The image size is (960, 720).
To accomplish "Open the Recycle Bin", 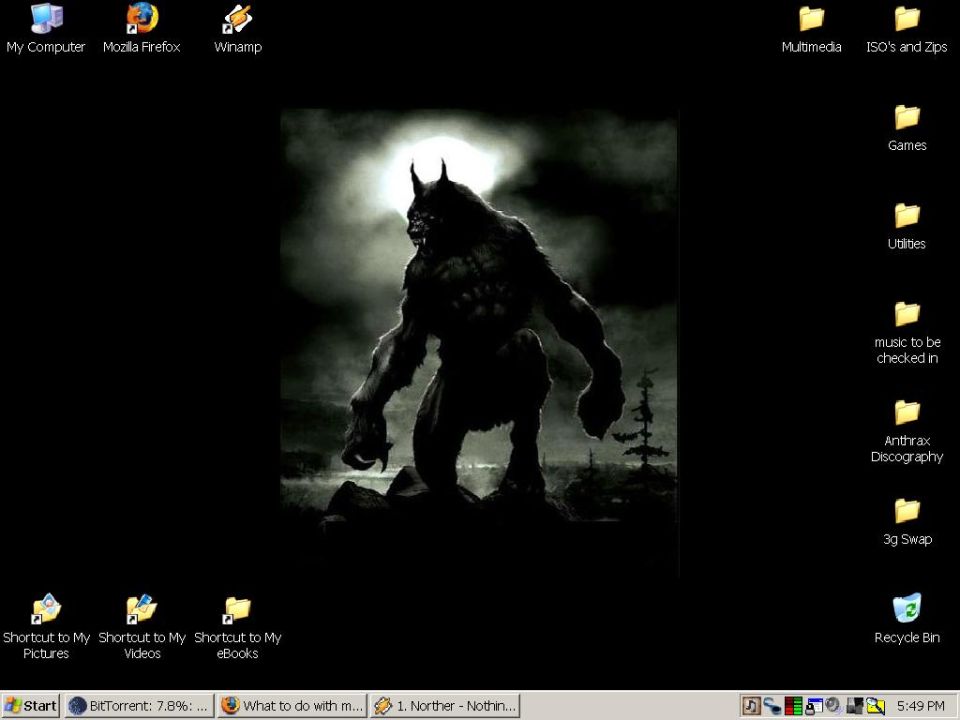I will pos(907,618).
